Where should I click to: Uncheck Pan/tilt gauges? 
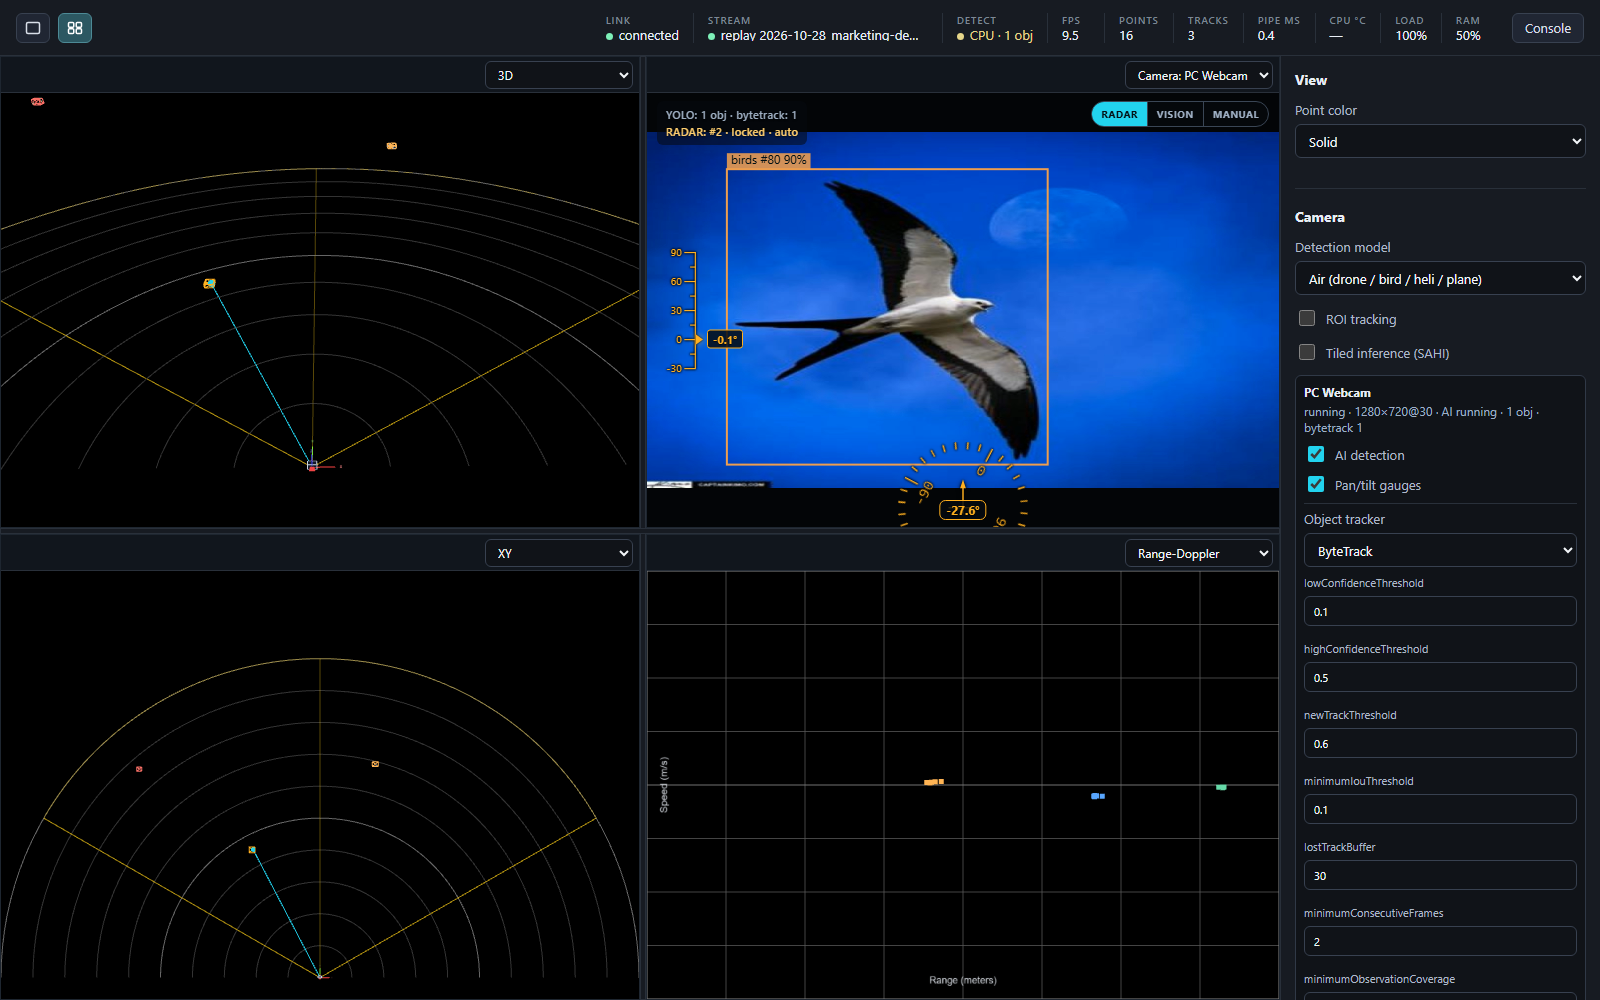[1316, 484]
